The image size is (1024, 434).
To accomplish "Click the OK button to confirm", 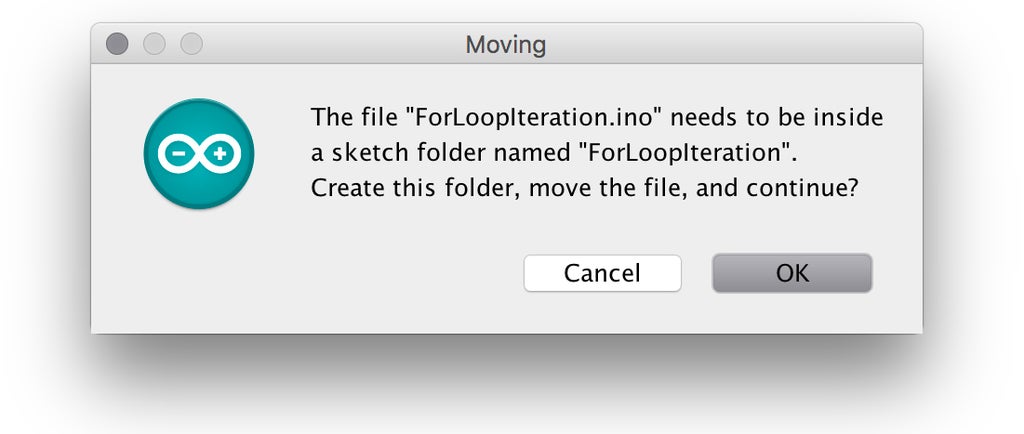I will point(792,273).
